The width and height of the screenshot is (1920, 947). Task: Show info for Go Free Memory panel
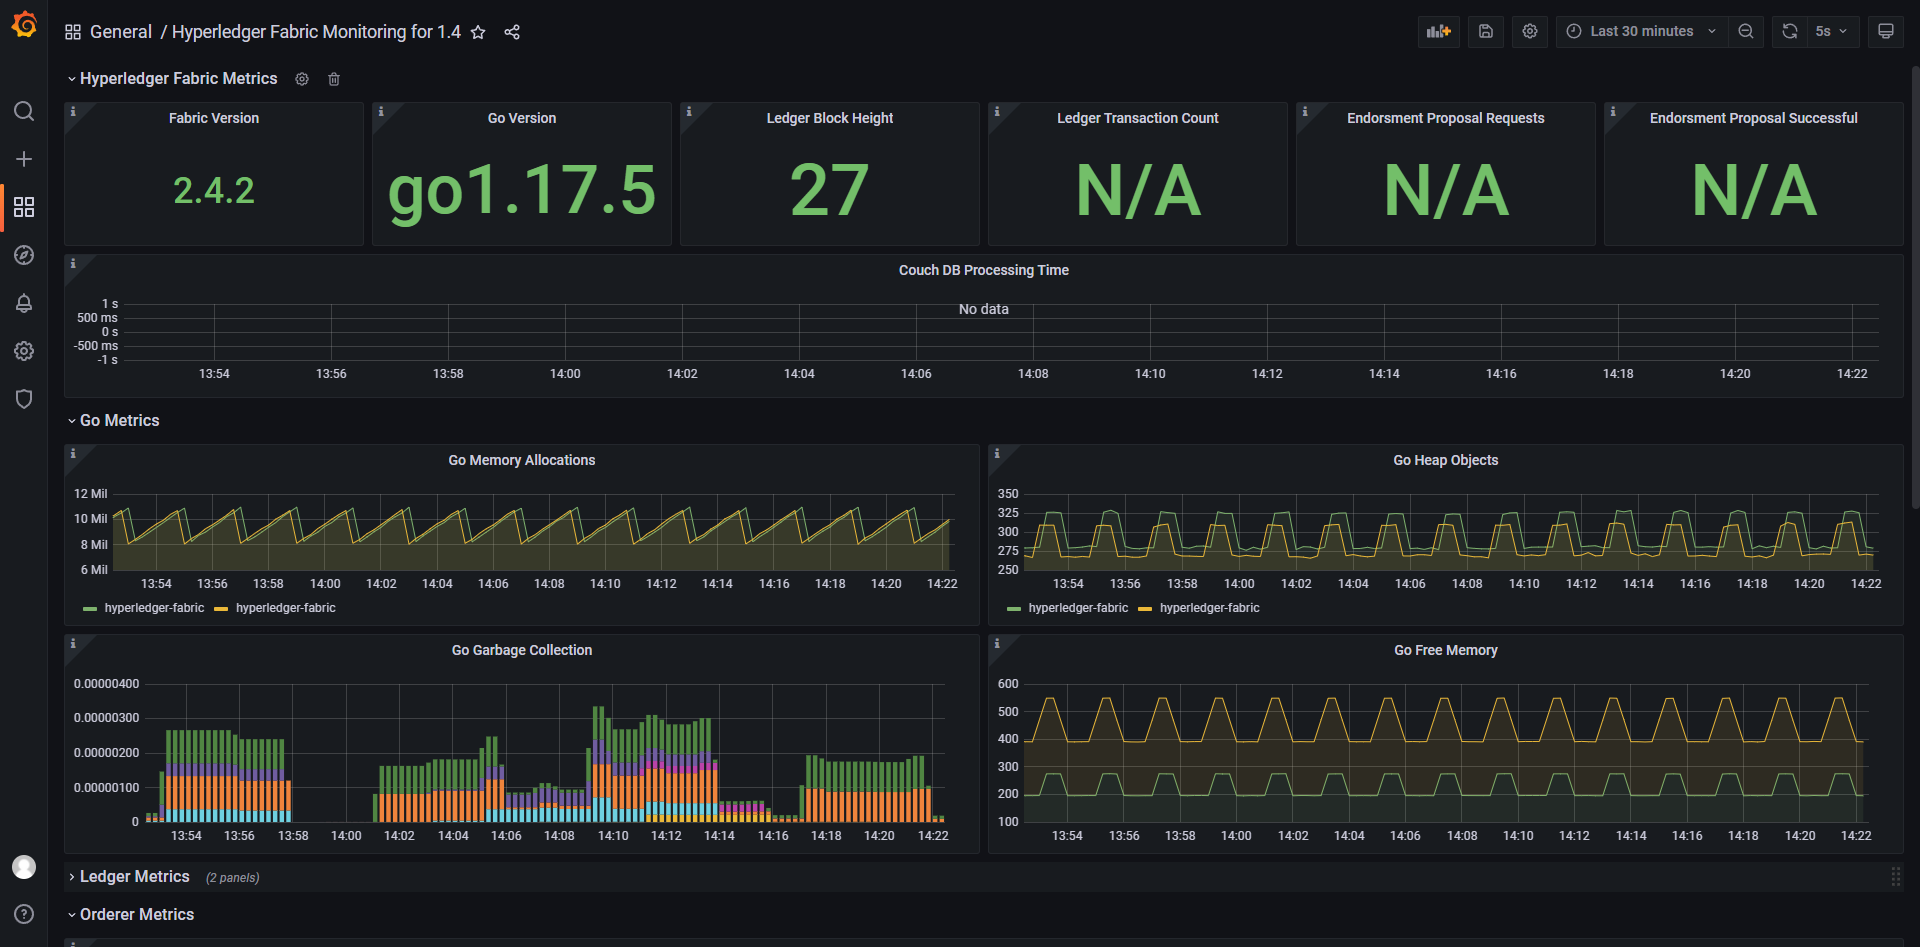click(x=997, y=644)
